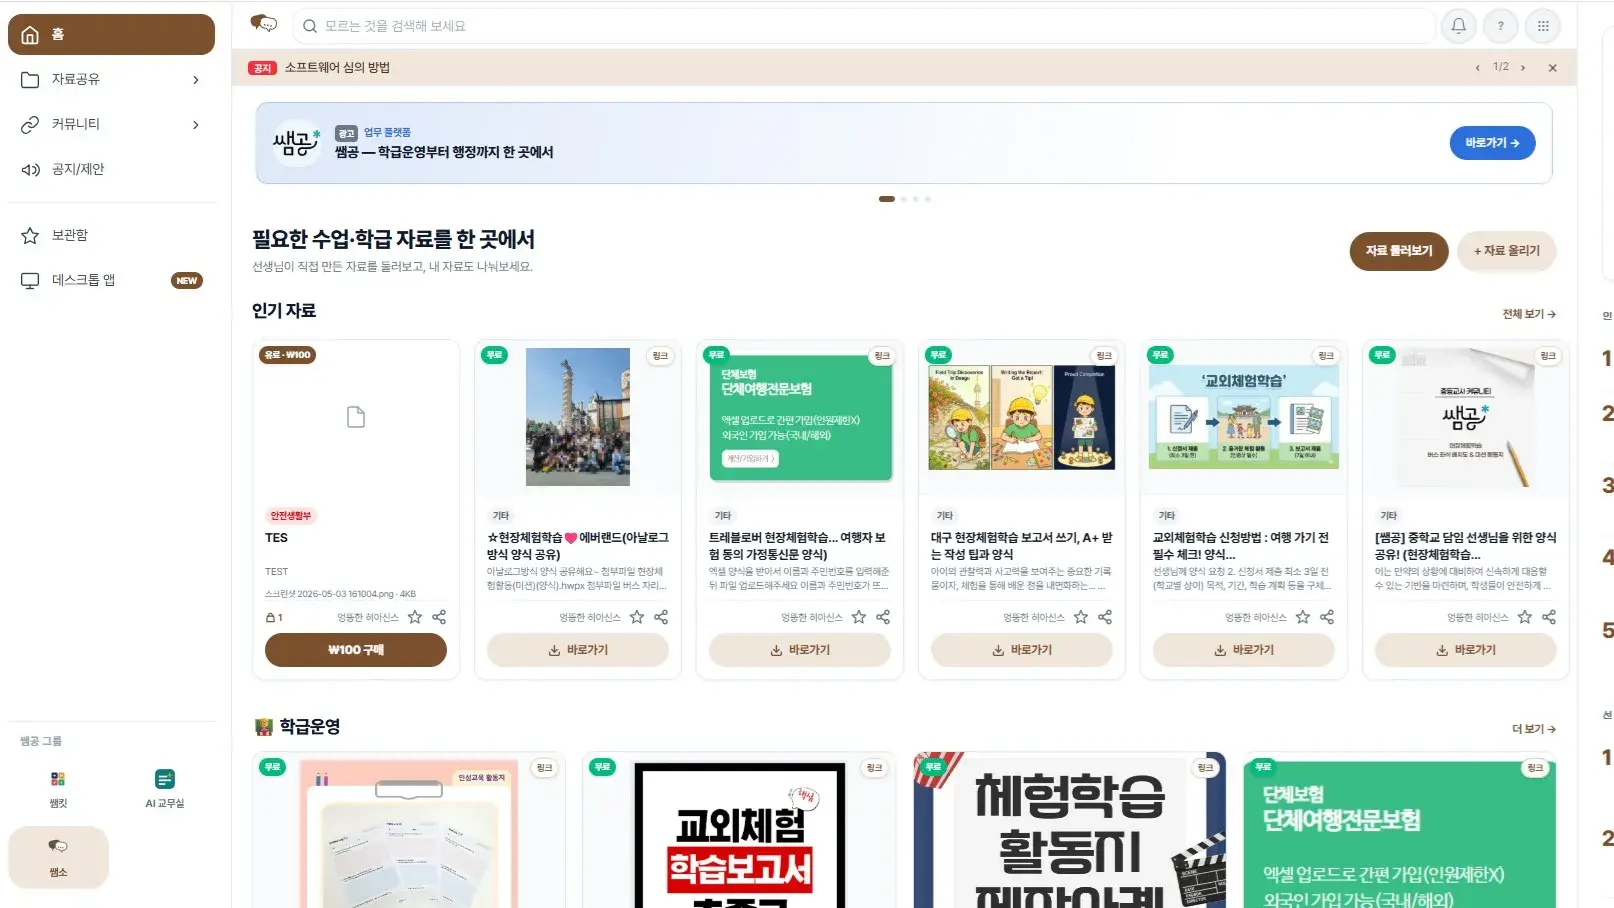This screenshot has height=908, width=1614.
Task: Open the notifications bell icon
Action: 1458,26
